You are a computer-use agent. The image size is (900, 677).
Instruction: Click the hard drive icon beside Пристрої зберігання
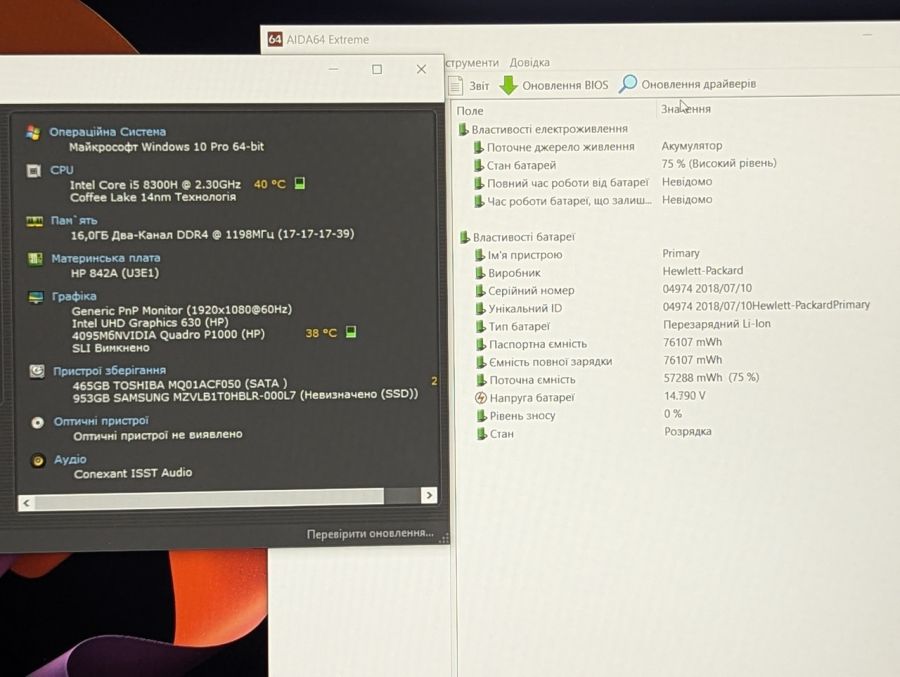pyautogui.click(x=37, y=372)
